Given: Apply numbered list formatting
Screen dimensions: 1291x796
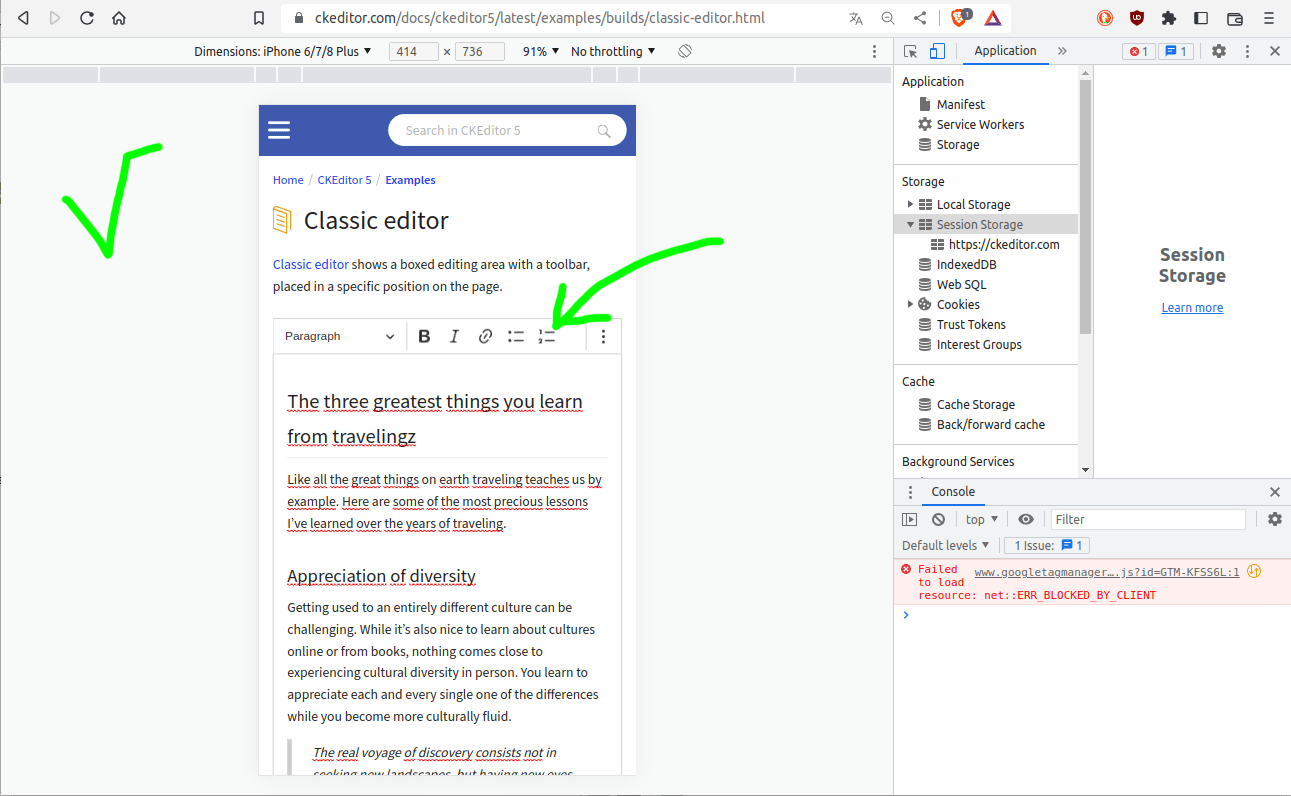Looking at the screenshot, I should pyautogui.click(x=546, y=336).
